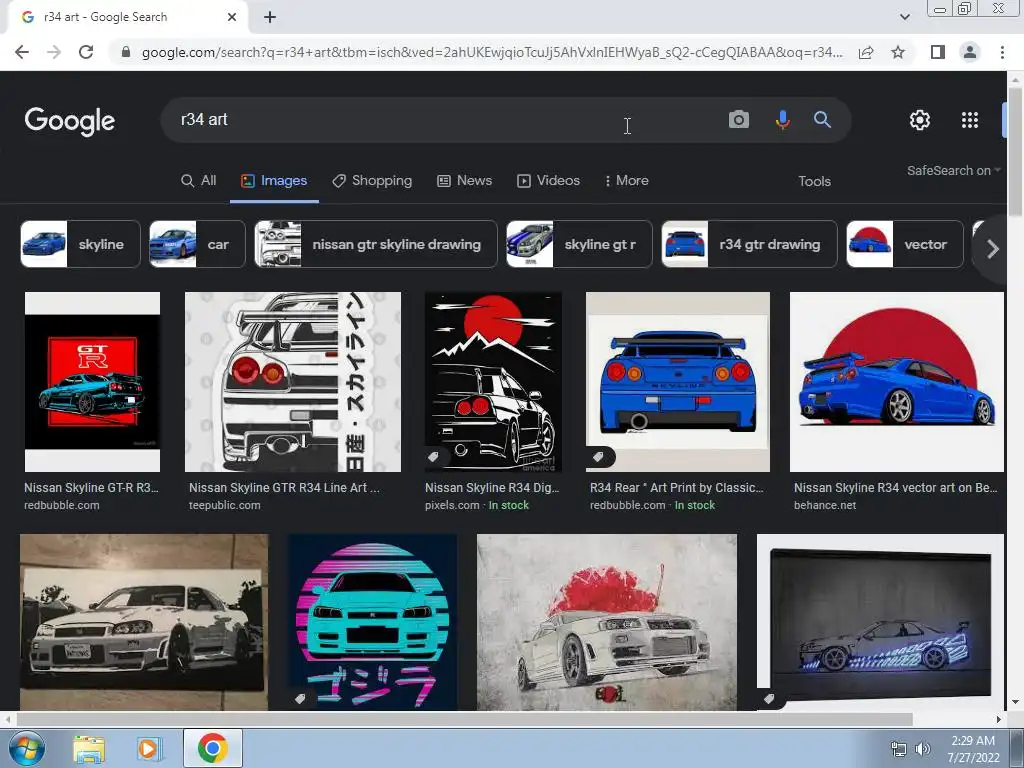Close the r34 art Google Search tab
This screenshot has width=1024, height=768.
coord(232,17)
